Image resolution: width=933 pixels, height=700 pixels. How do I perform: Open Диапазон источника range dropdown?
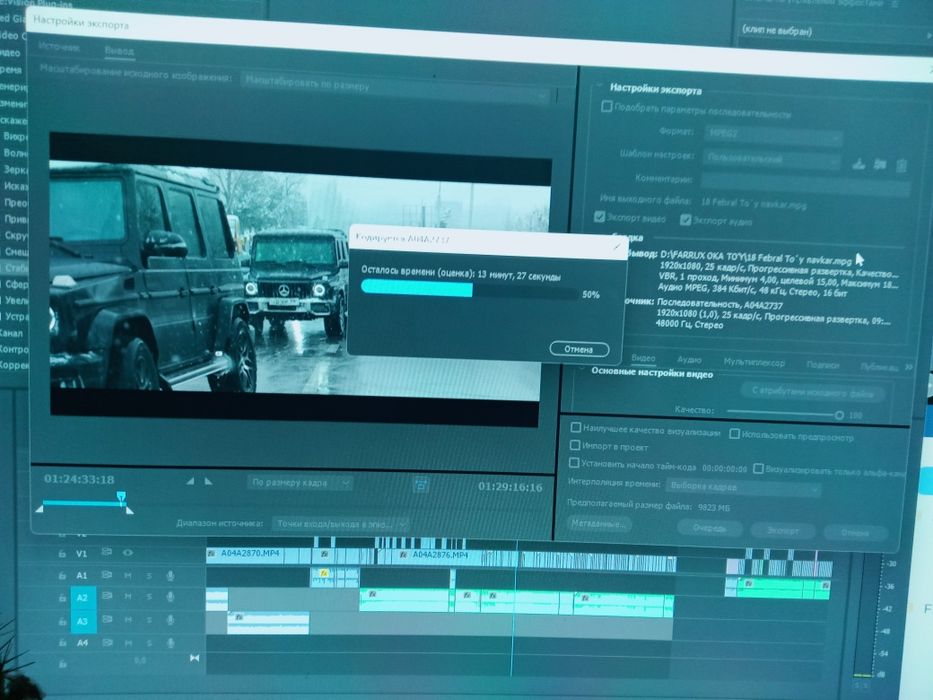tap(341, 524)
